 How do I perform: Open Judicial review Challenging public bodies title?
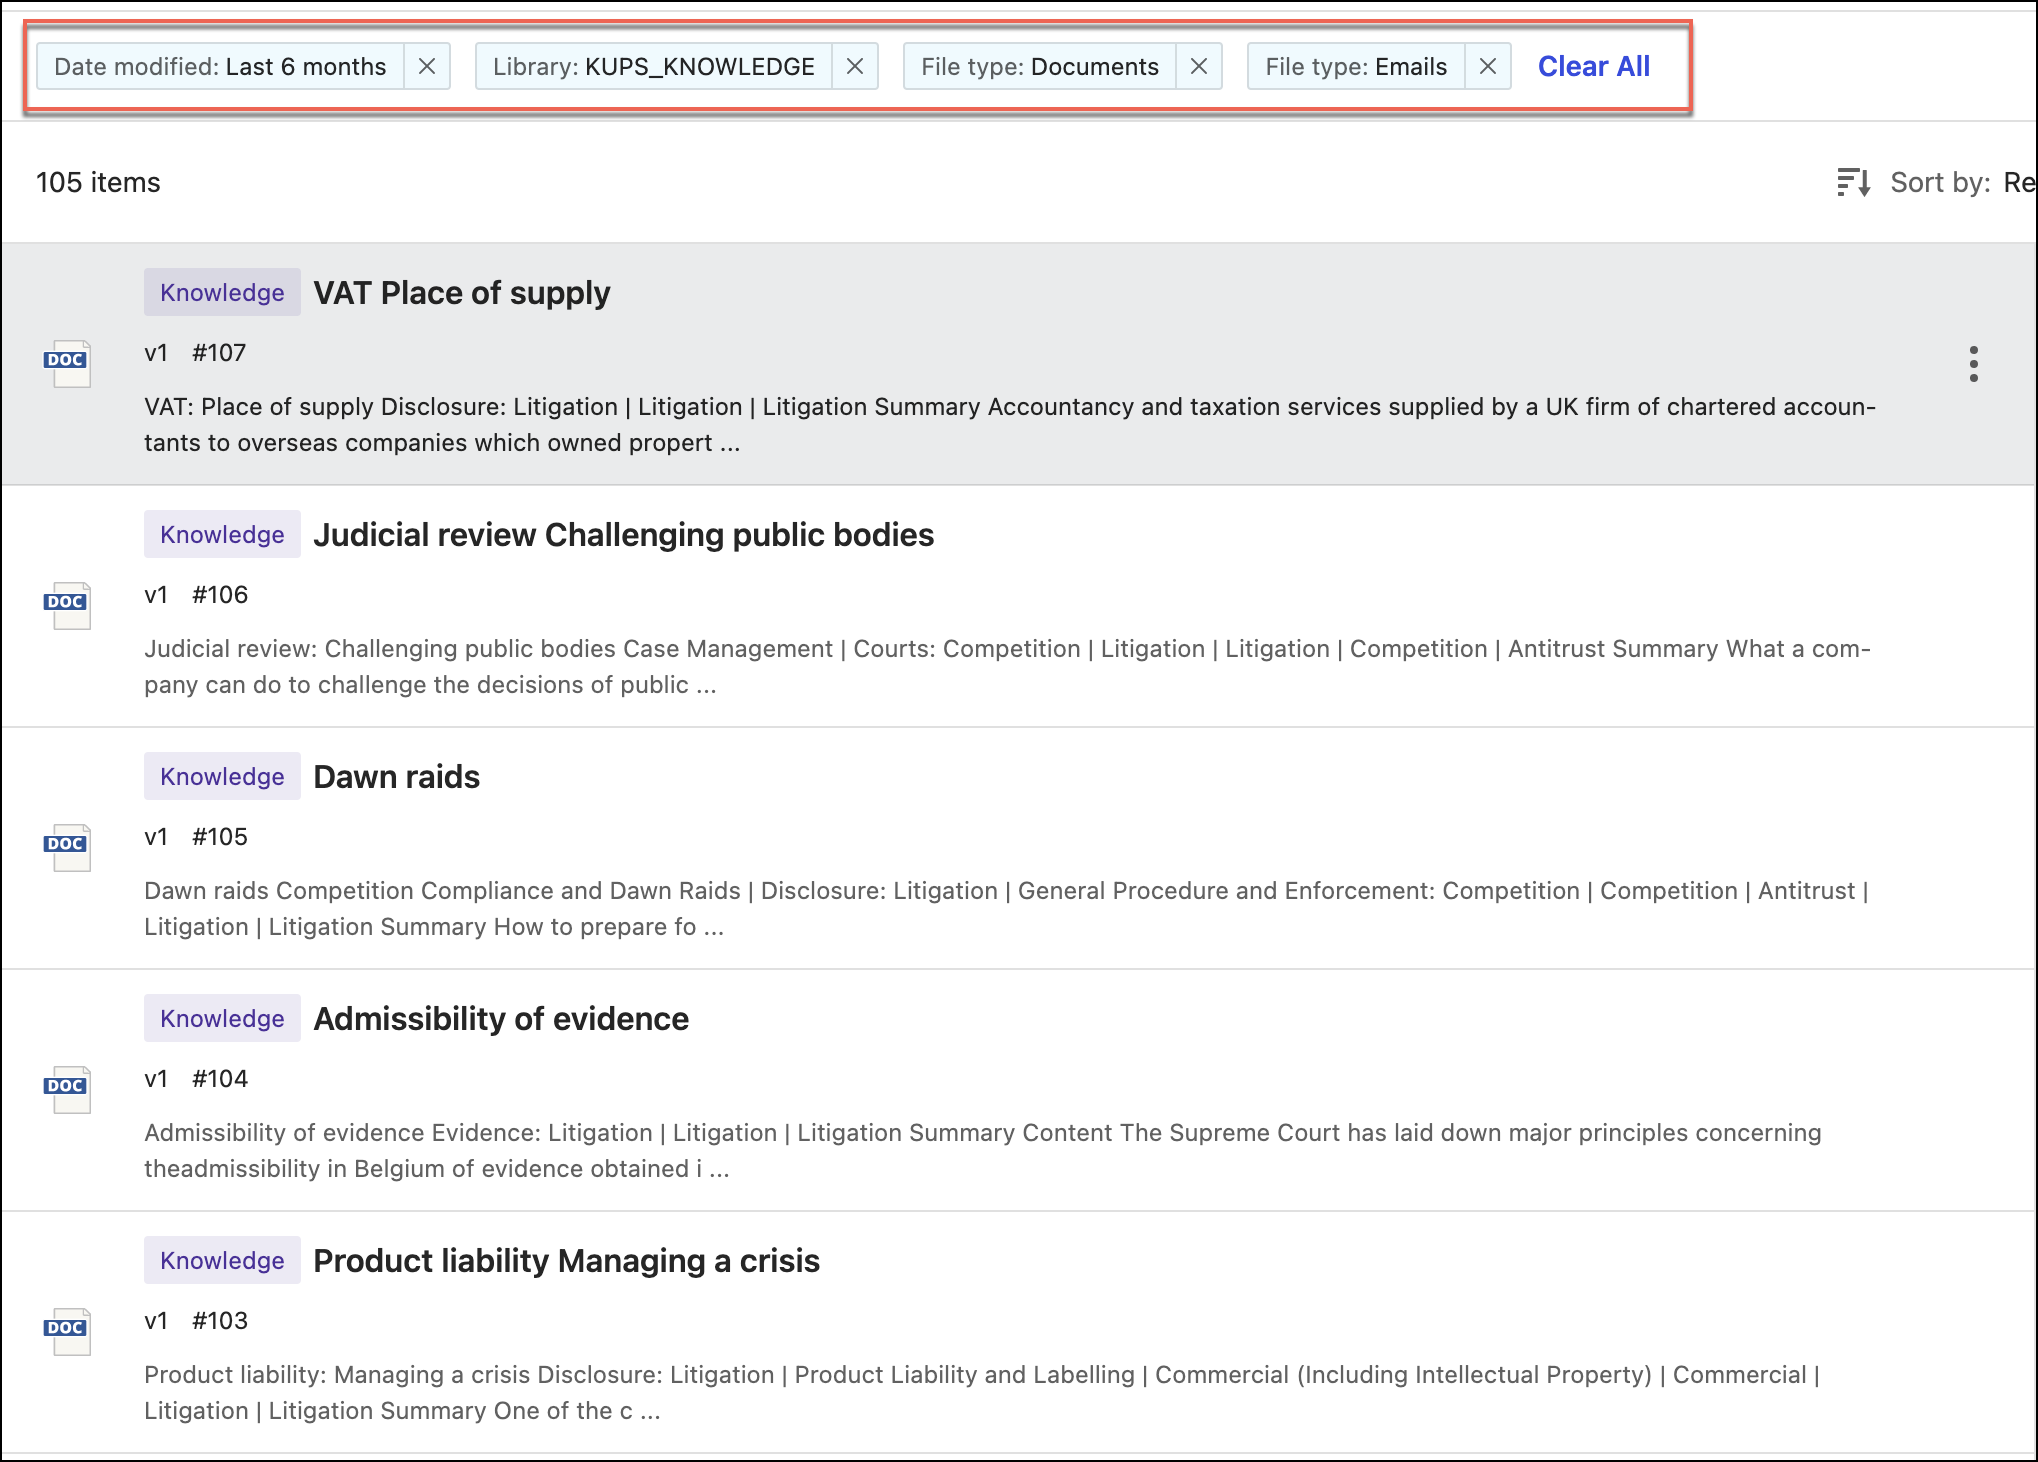[623, 535]
